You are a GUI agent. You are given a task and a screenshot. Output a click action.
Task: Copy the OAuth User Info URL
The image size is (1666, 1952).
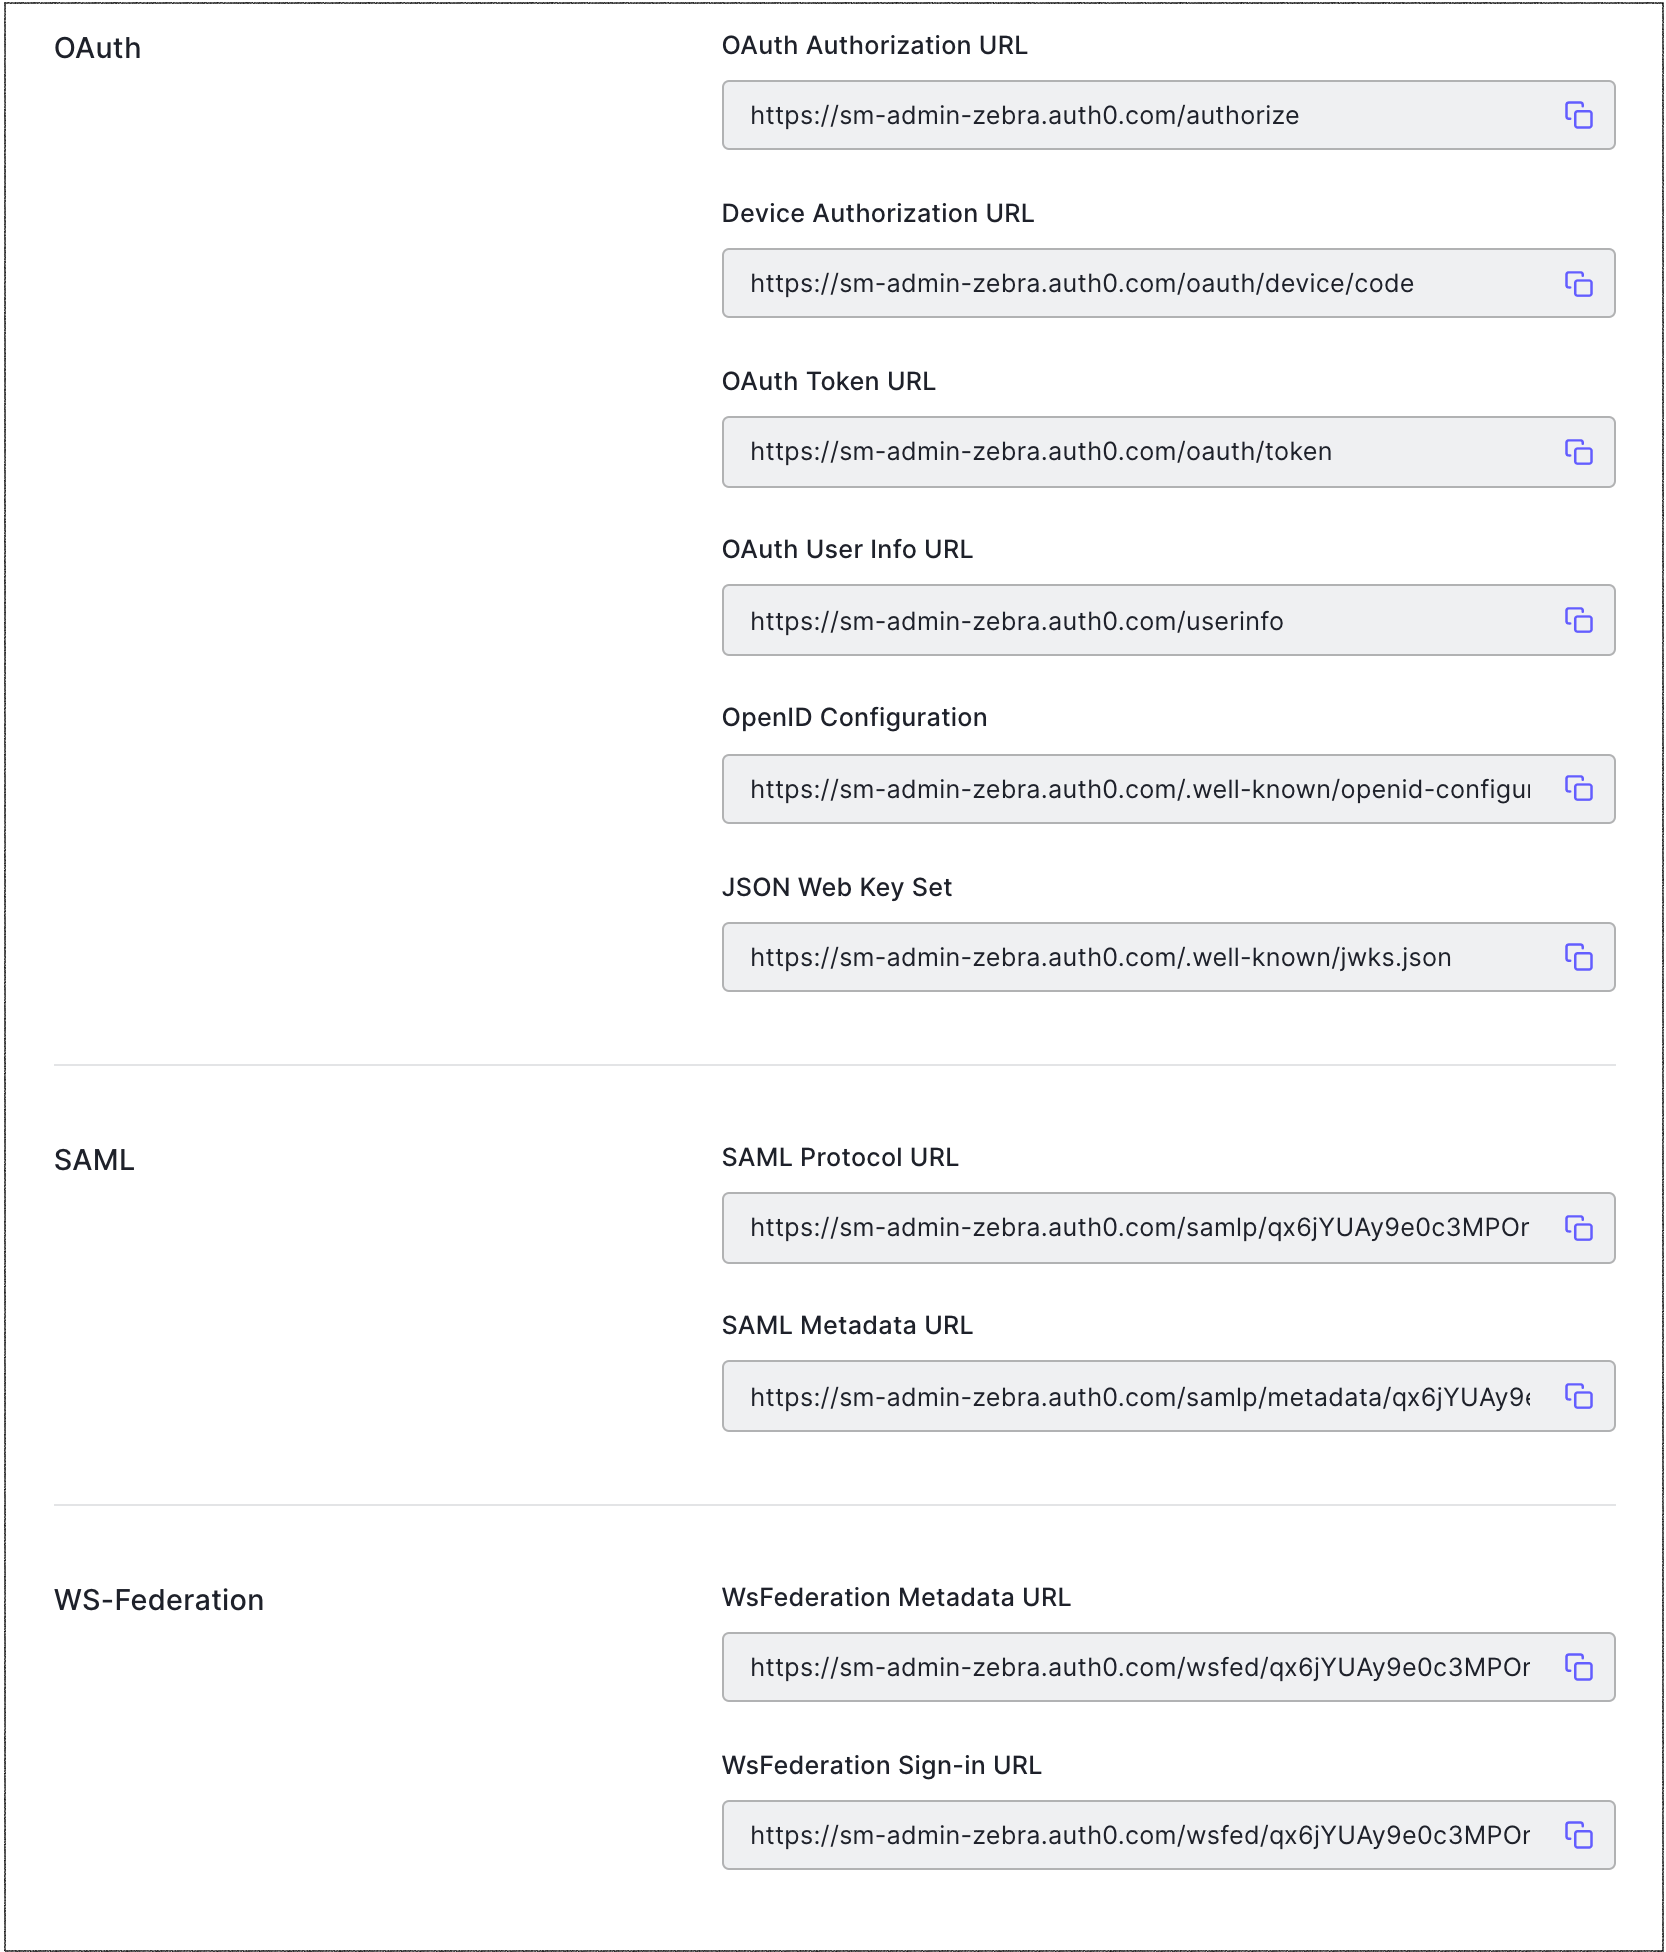1578,620
